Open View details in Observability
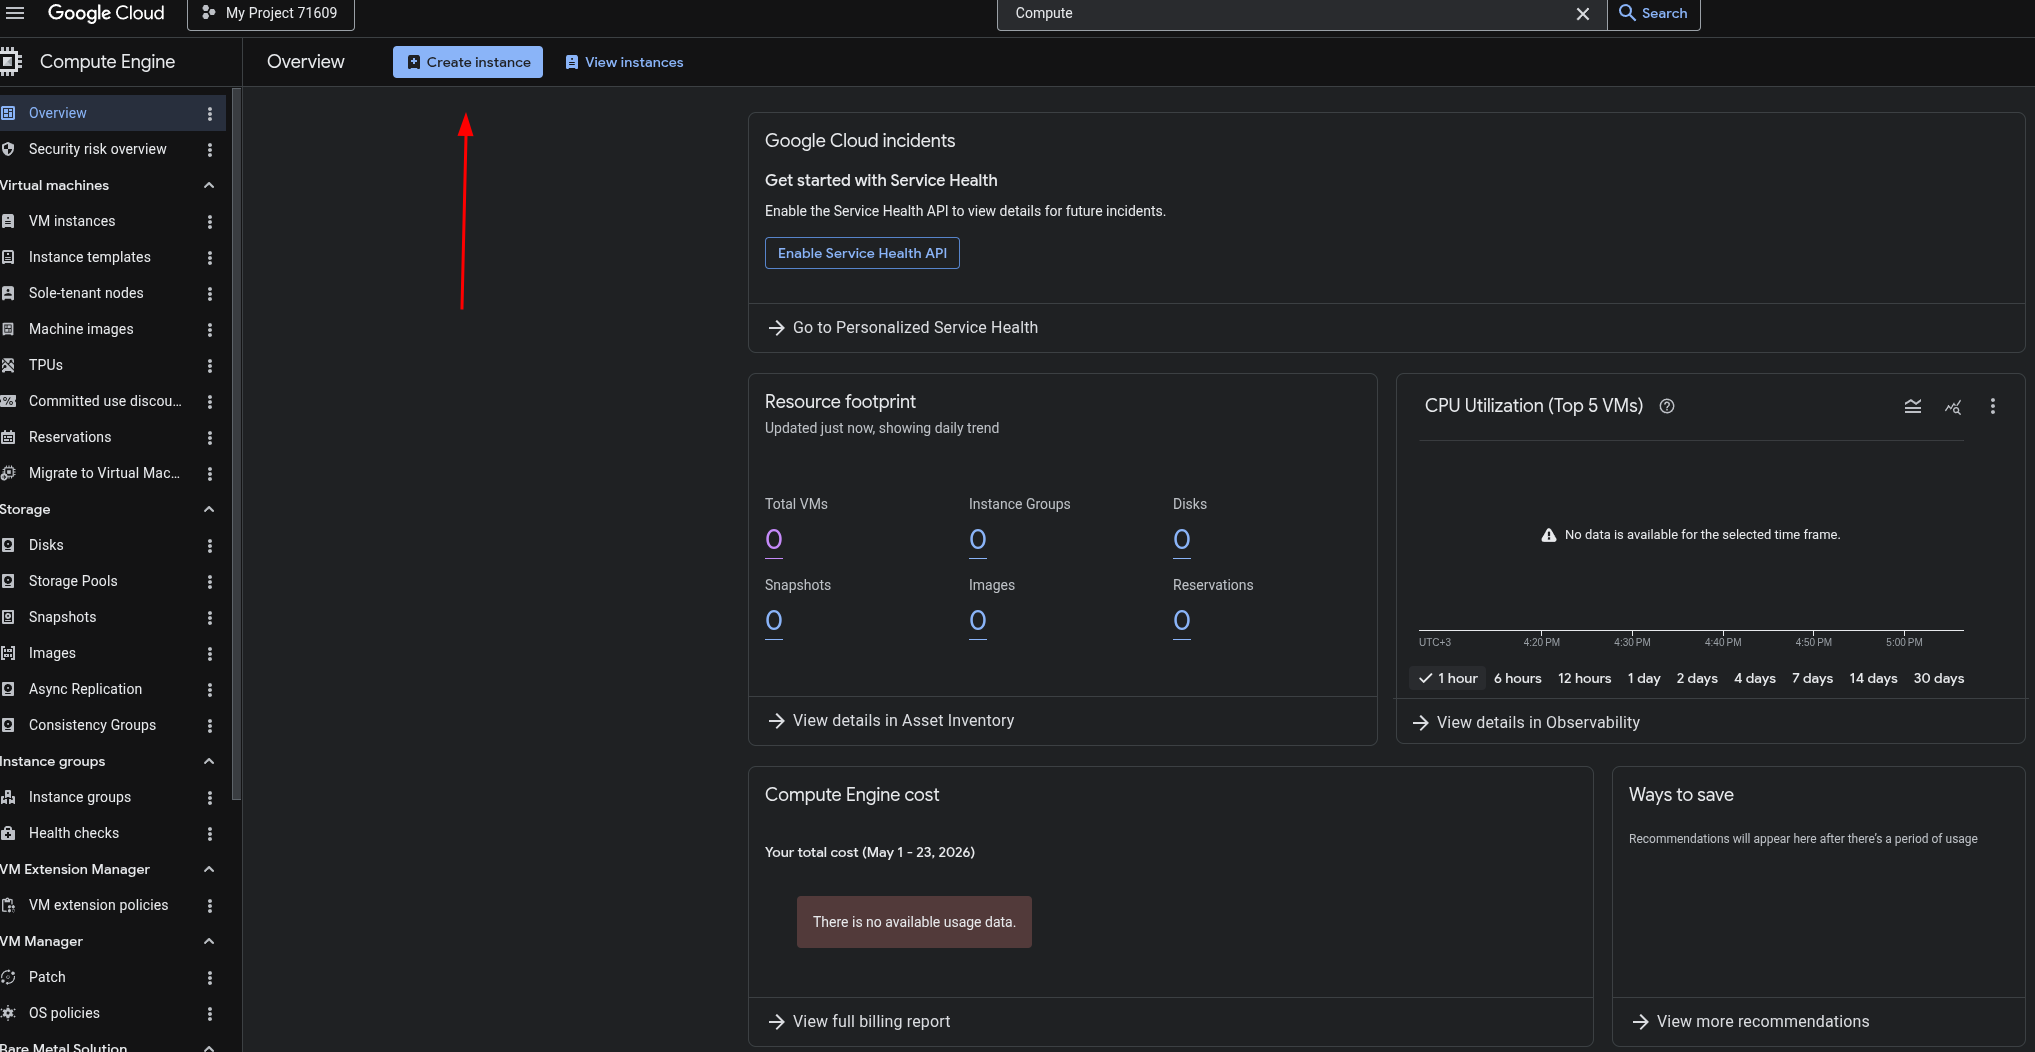Viewport: 2035px width, 1052px height. [1526, 723]
